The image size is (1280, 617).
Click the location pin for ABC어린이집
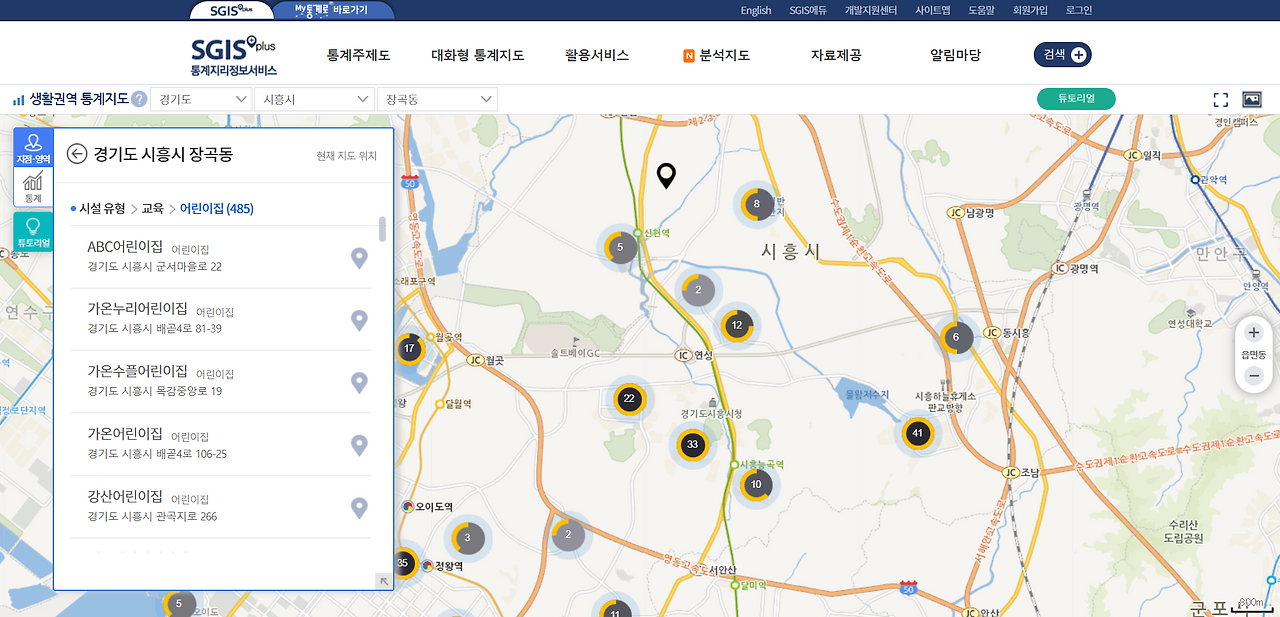tap(359, 256)
